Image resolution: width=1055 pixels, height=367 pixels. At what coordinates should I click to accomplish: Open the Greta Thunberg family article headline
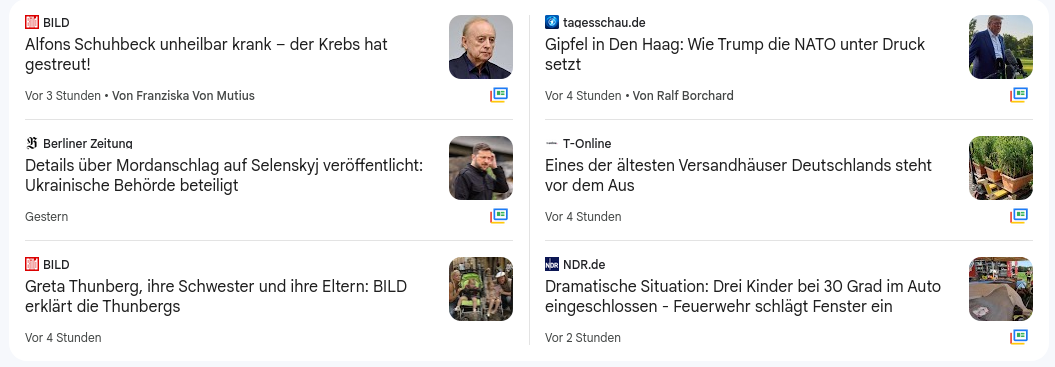pyautogui.click(x=216, y=296)
